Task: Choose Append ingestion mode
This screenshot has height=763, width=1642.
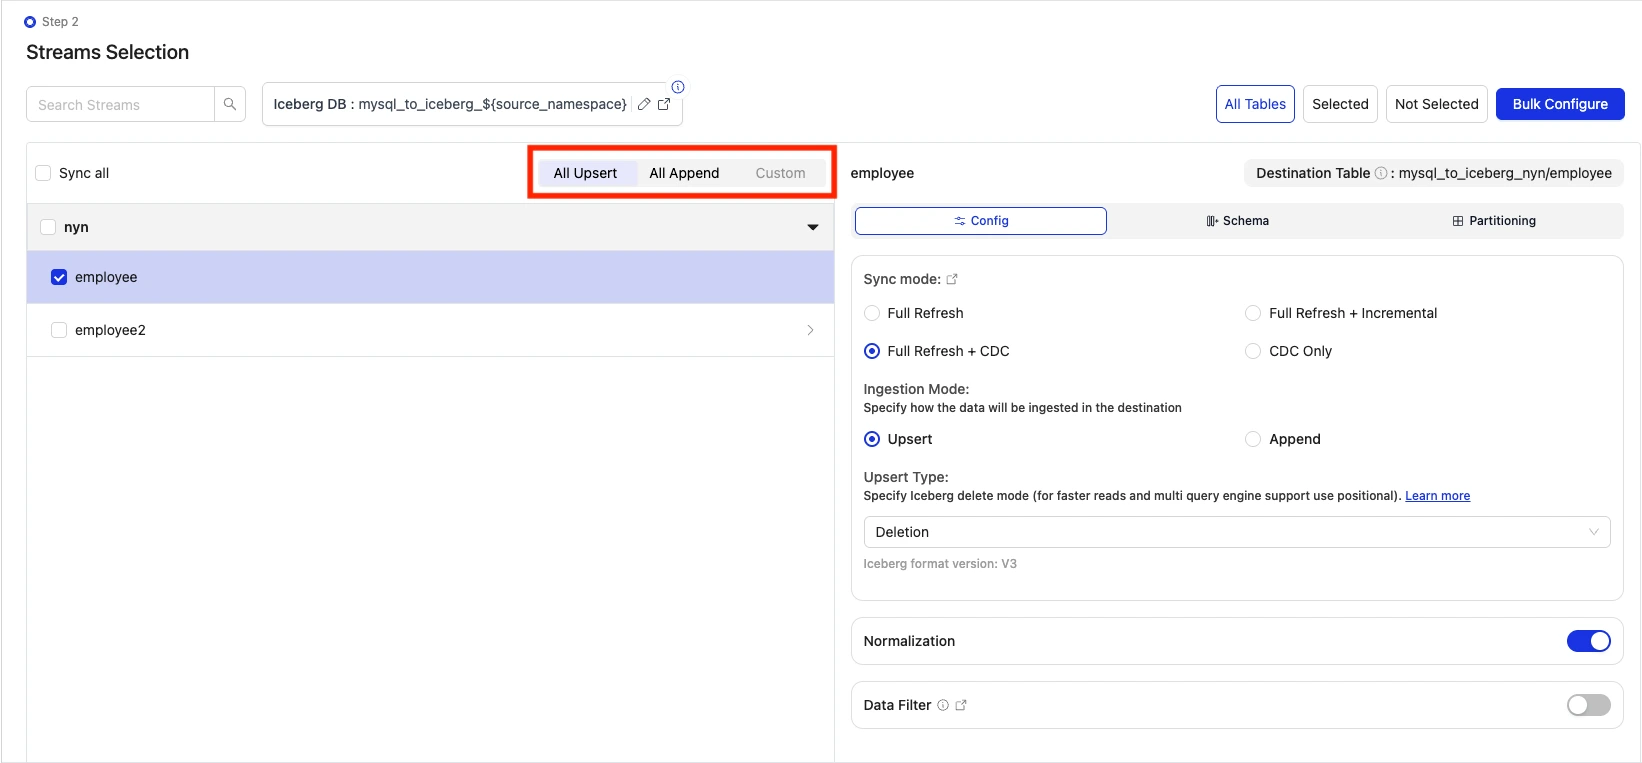Action: coord(1253,439)
